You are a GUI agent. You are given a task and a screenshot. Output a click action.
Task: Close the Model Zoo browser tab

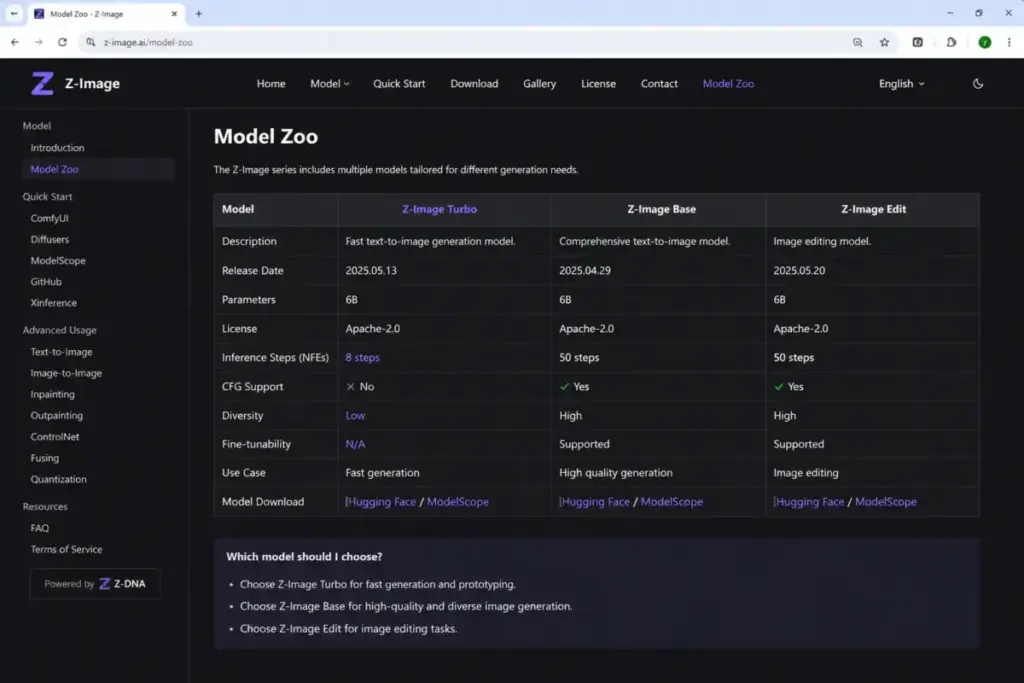tap(174, 14)
